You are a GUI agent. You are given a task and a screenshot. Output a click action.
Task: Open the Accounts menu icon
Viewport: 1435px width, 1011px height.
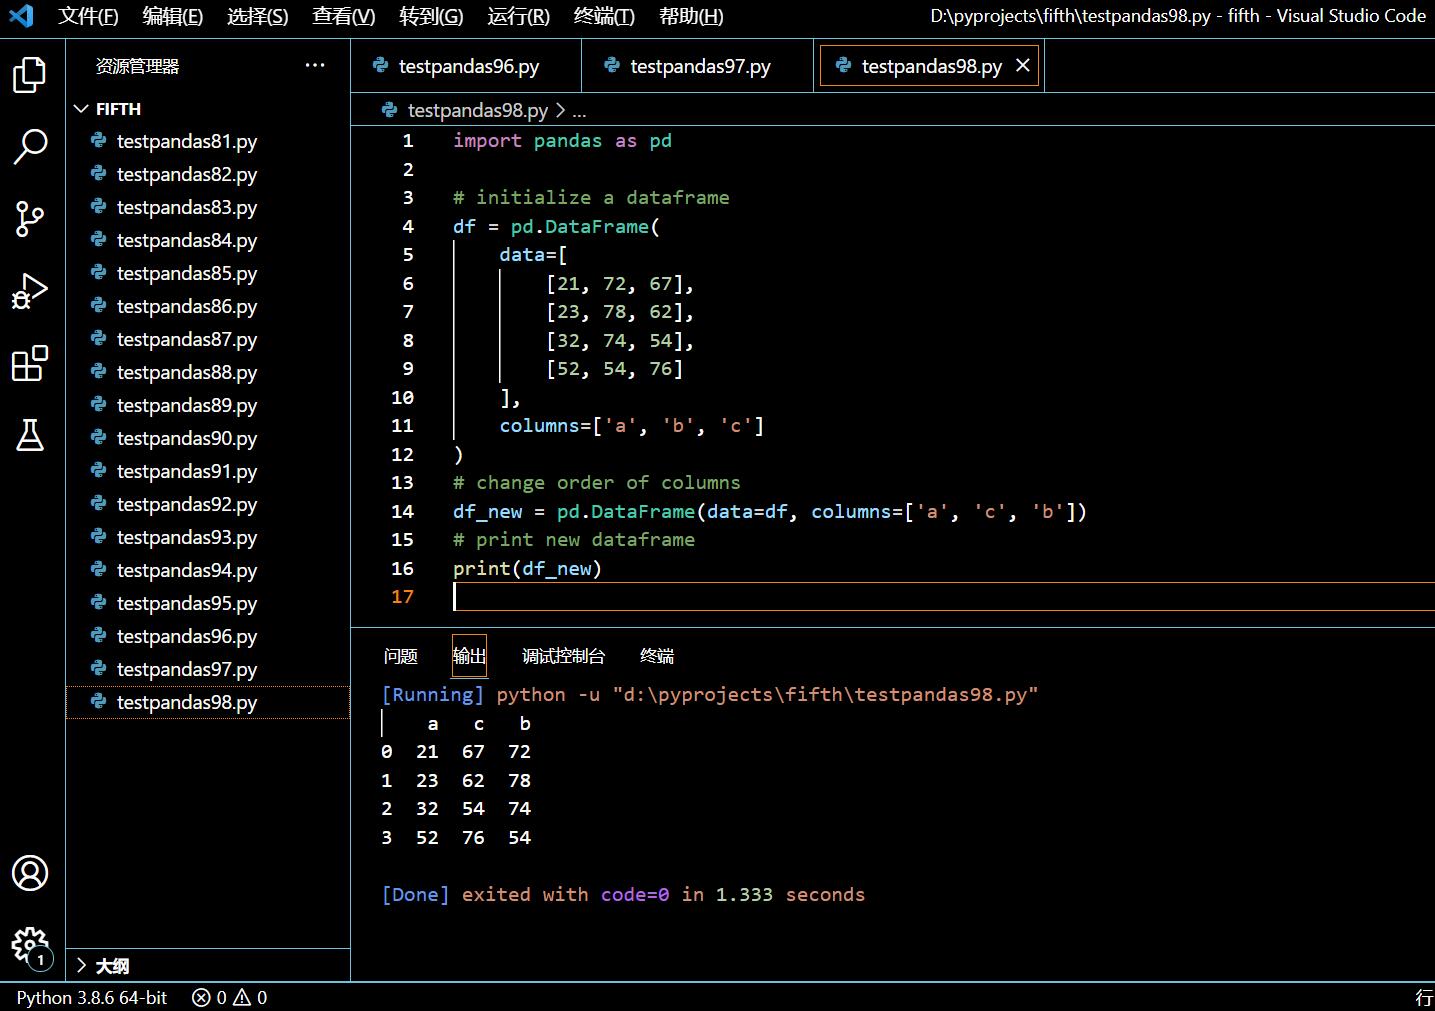click(30, 873)
